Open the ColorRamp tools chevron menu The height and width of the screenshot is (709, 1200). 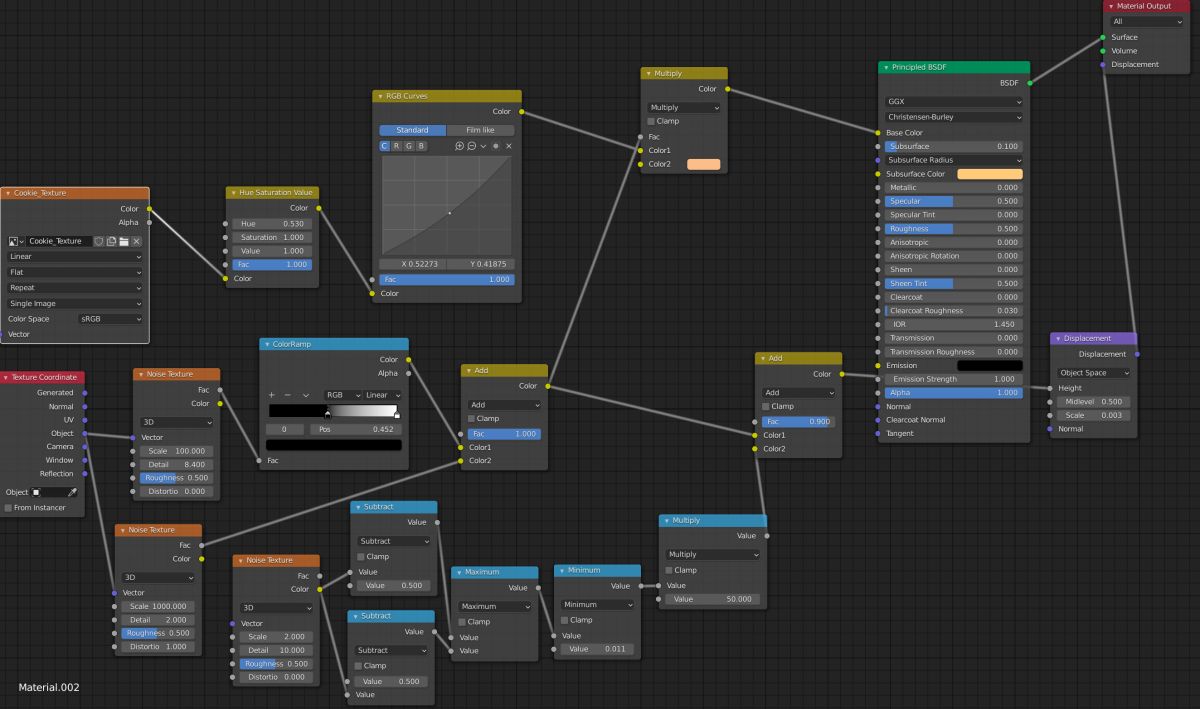tap(306, 395)
